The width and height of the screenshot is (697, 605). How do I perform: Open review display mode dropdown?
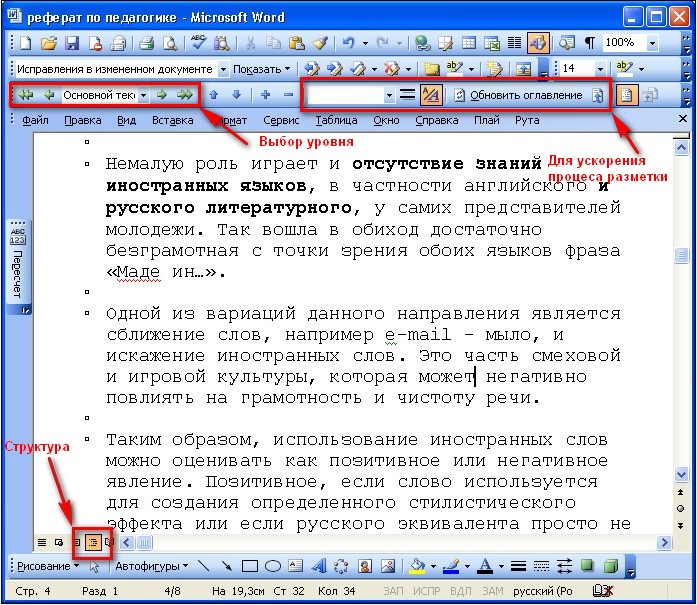pyautogui.click(x=224, y=69)
